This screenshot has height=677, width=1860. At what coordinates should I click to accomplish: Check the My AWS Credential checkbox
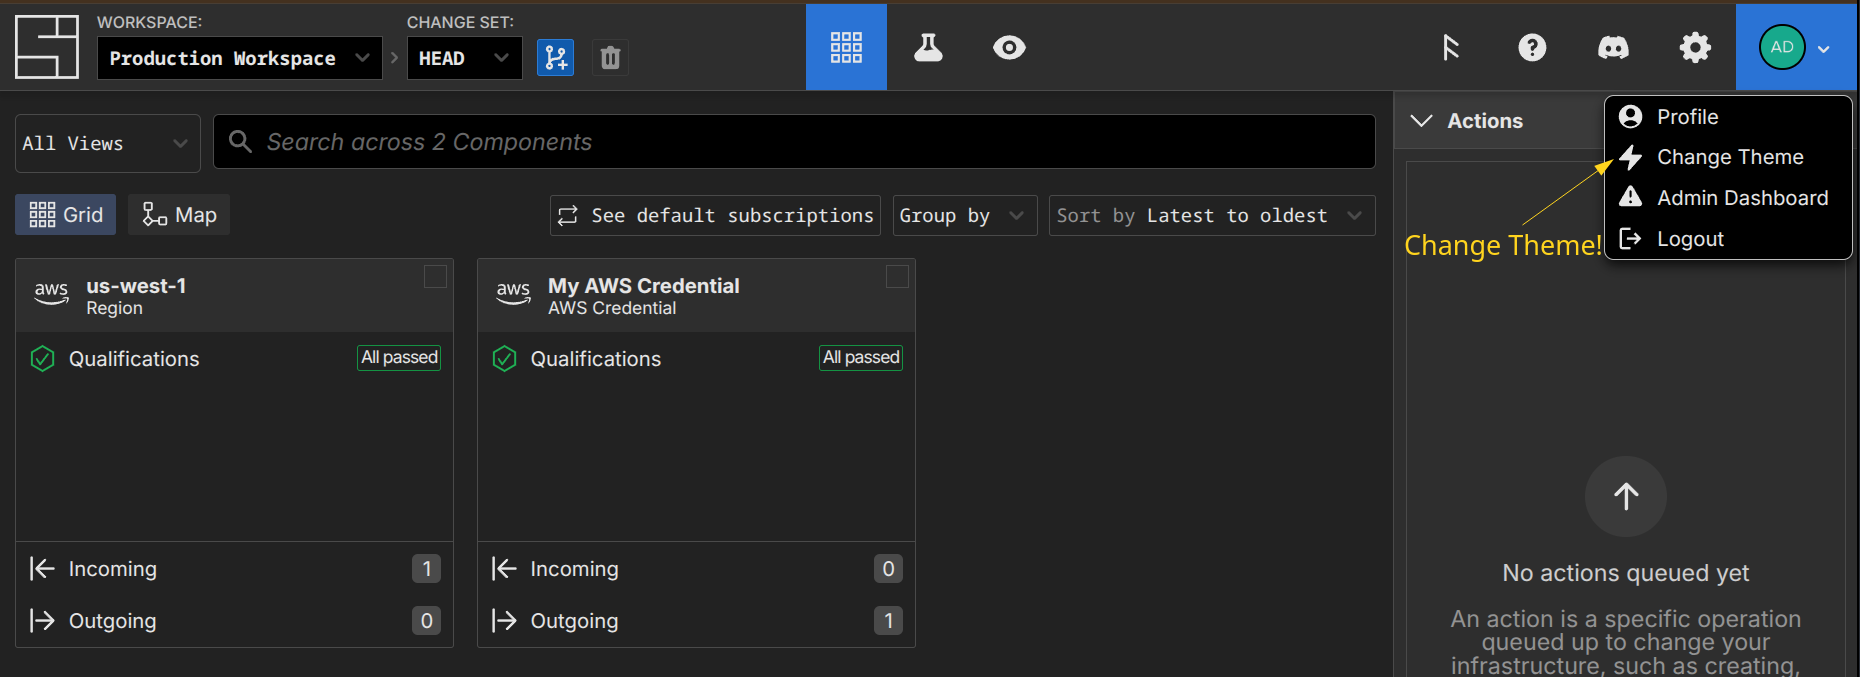coord(897,277)
